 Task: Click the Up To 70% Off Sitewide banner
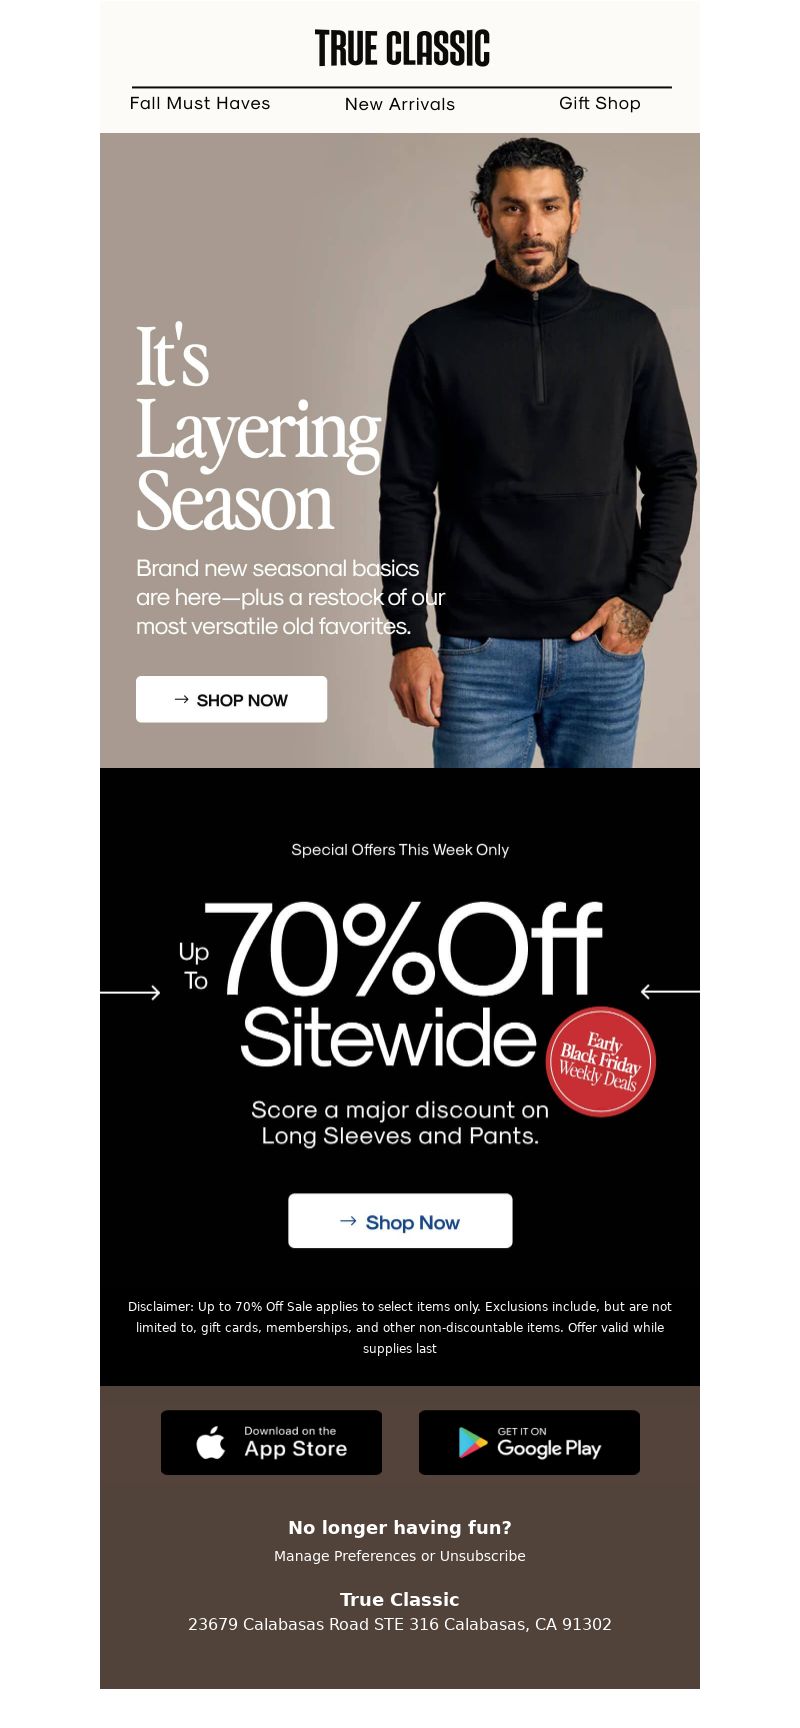tap(392, 984)
